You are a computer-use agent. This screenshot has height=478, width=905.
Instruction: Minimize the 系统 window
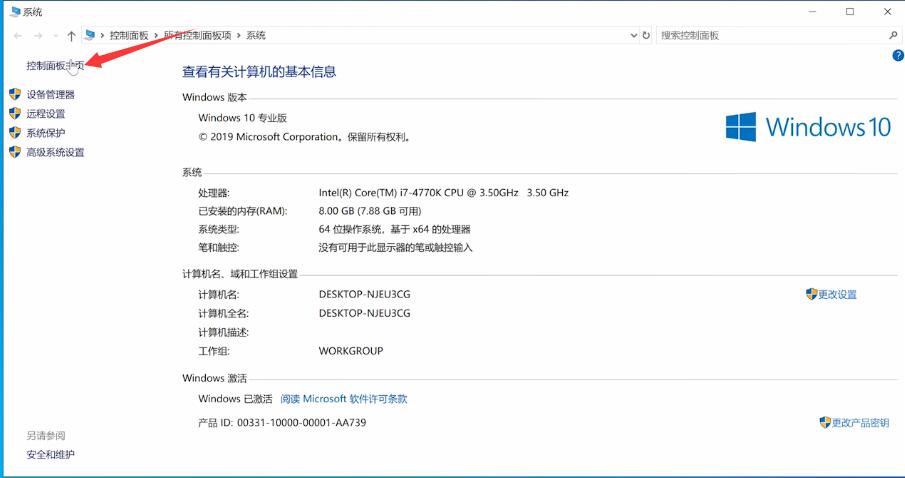[x=813, y=12]
